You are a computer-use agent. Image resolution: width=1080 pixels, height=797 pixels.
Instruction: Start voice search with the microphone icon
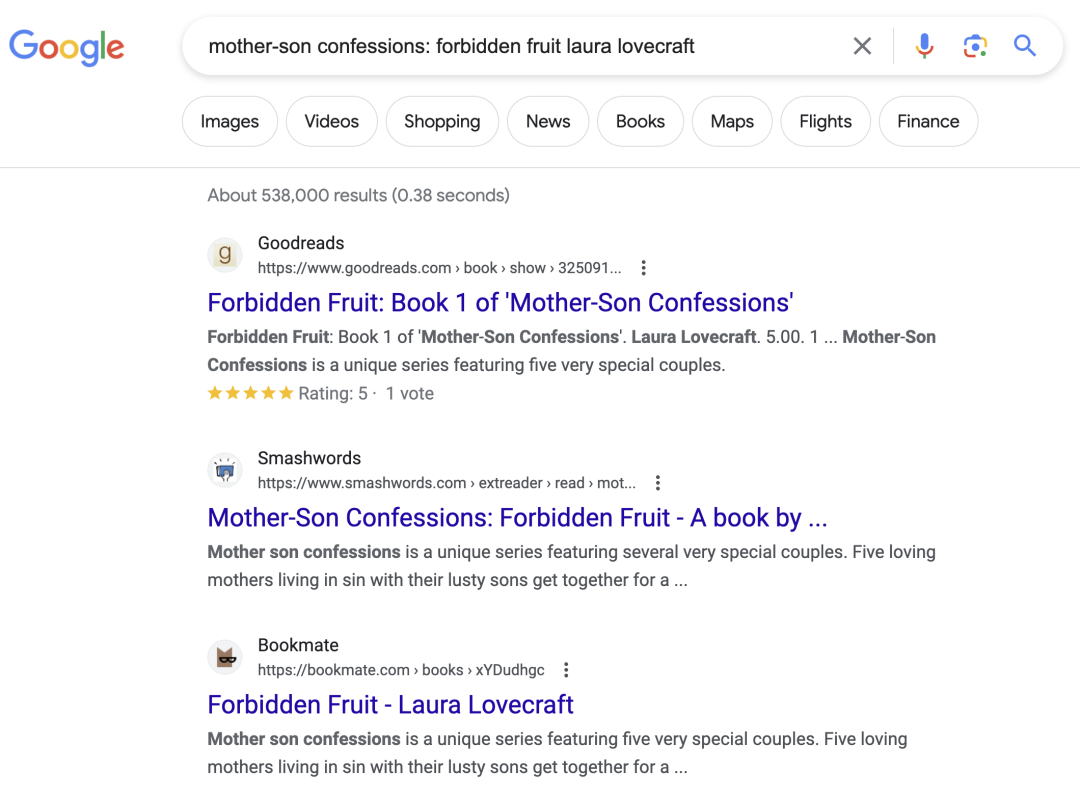coord(924,46)
